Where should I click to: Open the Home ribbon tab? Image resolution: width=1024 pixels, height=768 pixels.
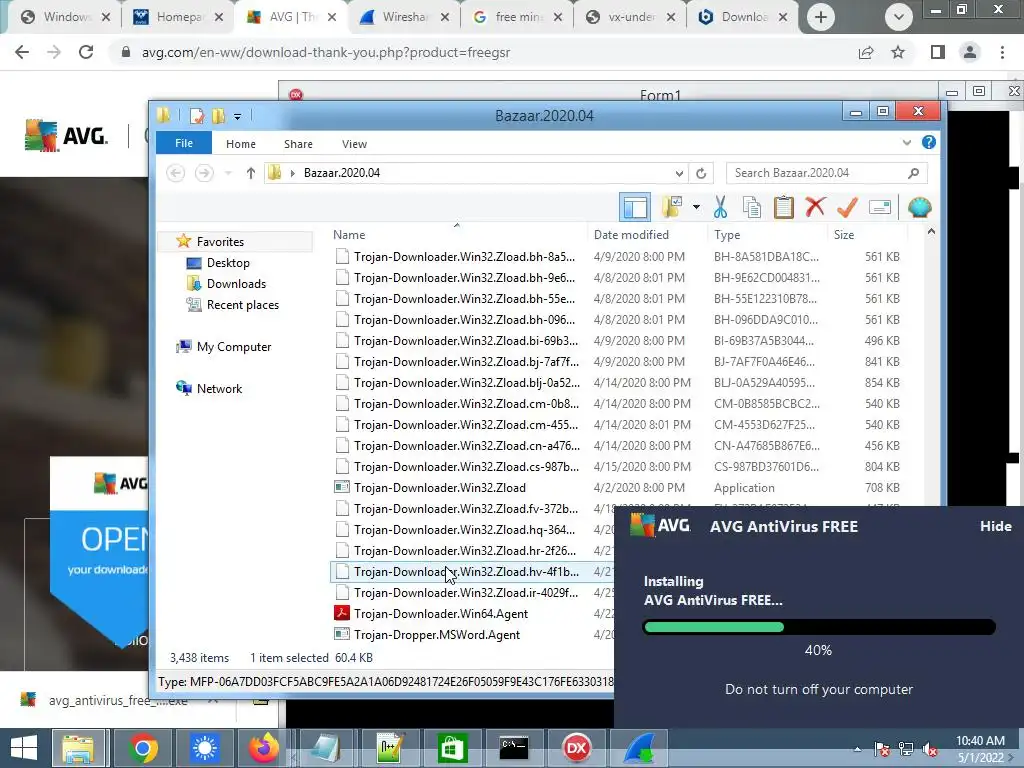click(x=240, y=144)
